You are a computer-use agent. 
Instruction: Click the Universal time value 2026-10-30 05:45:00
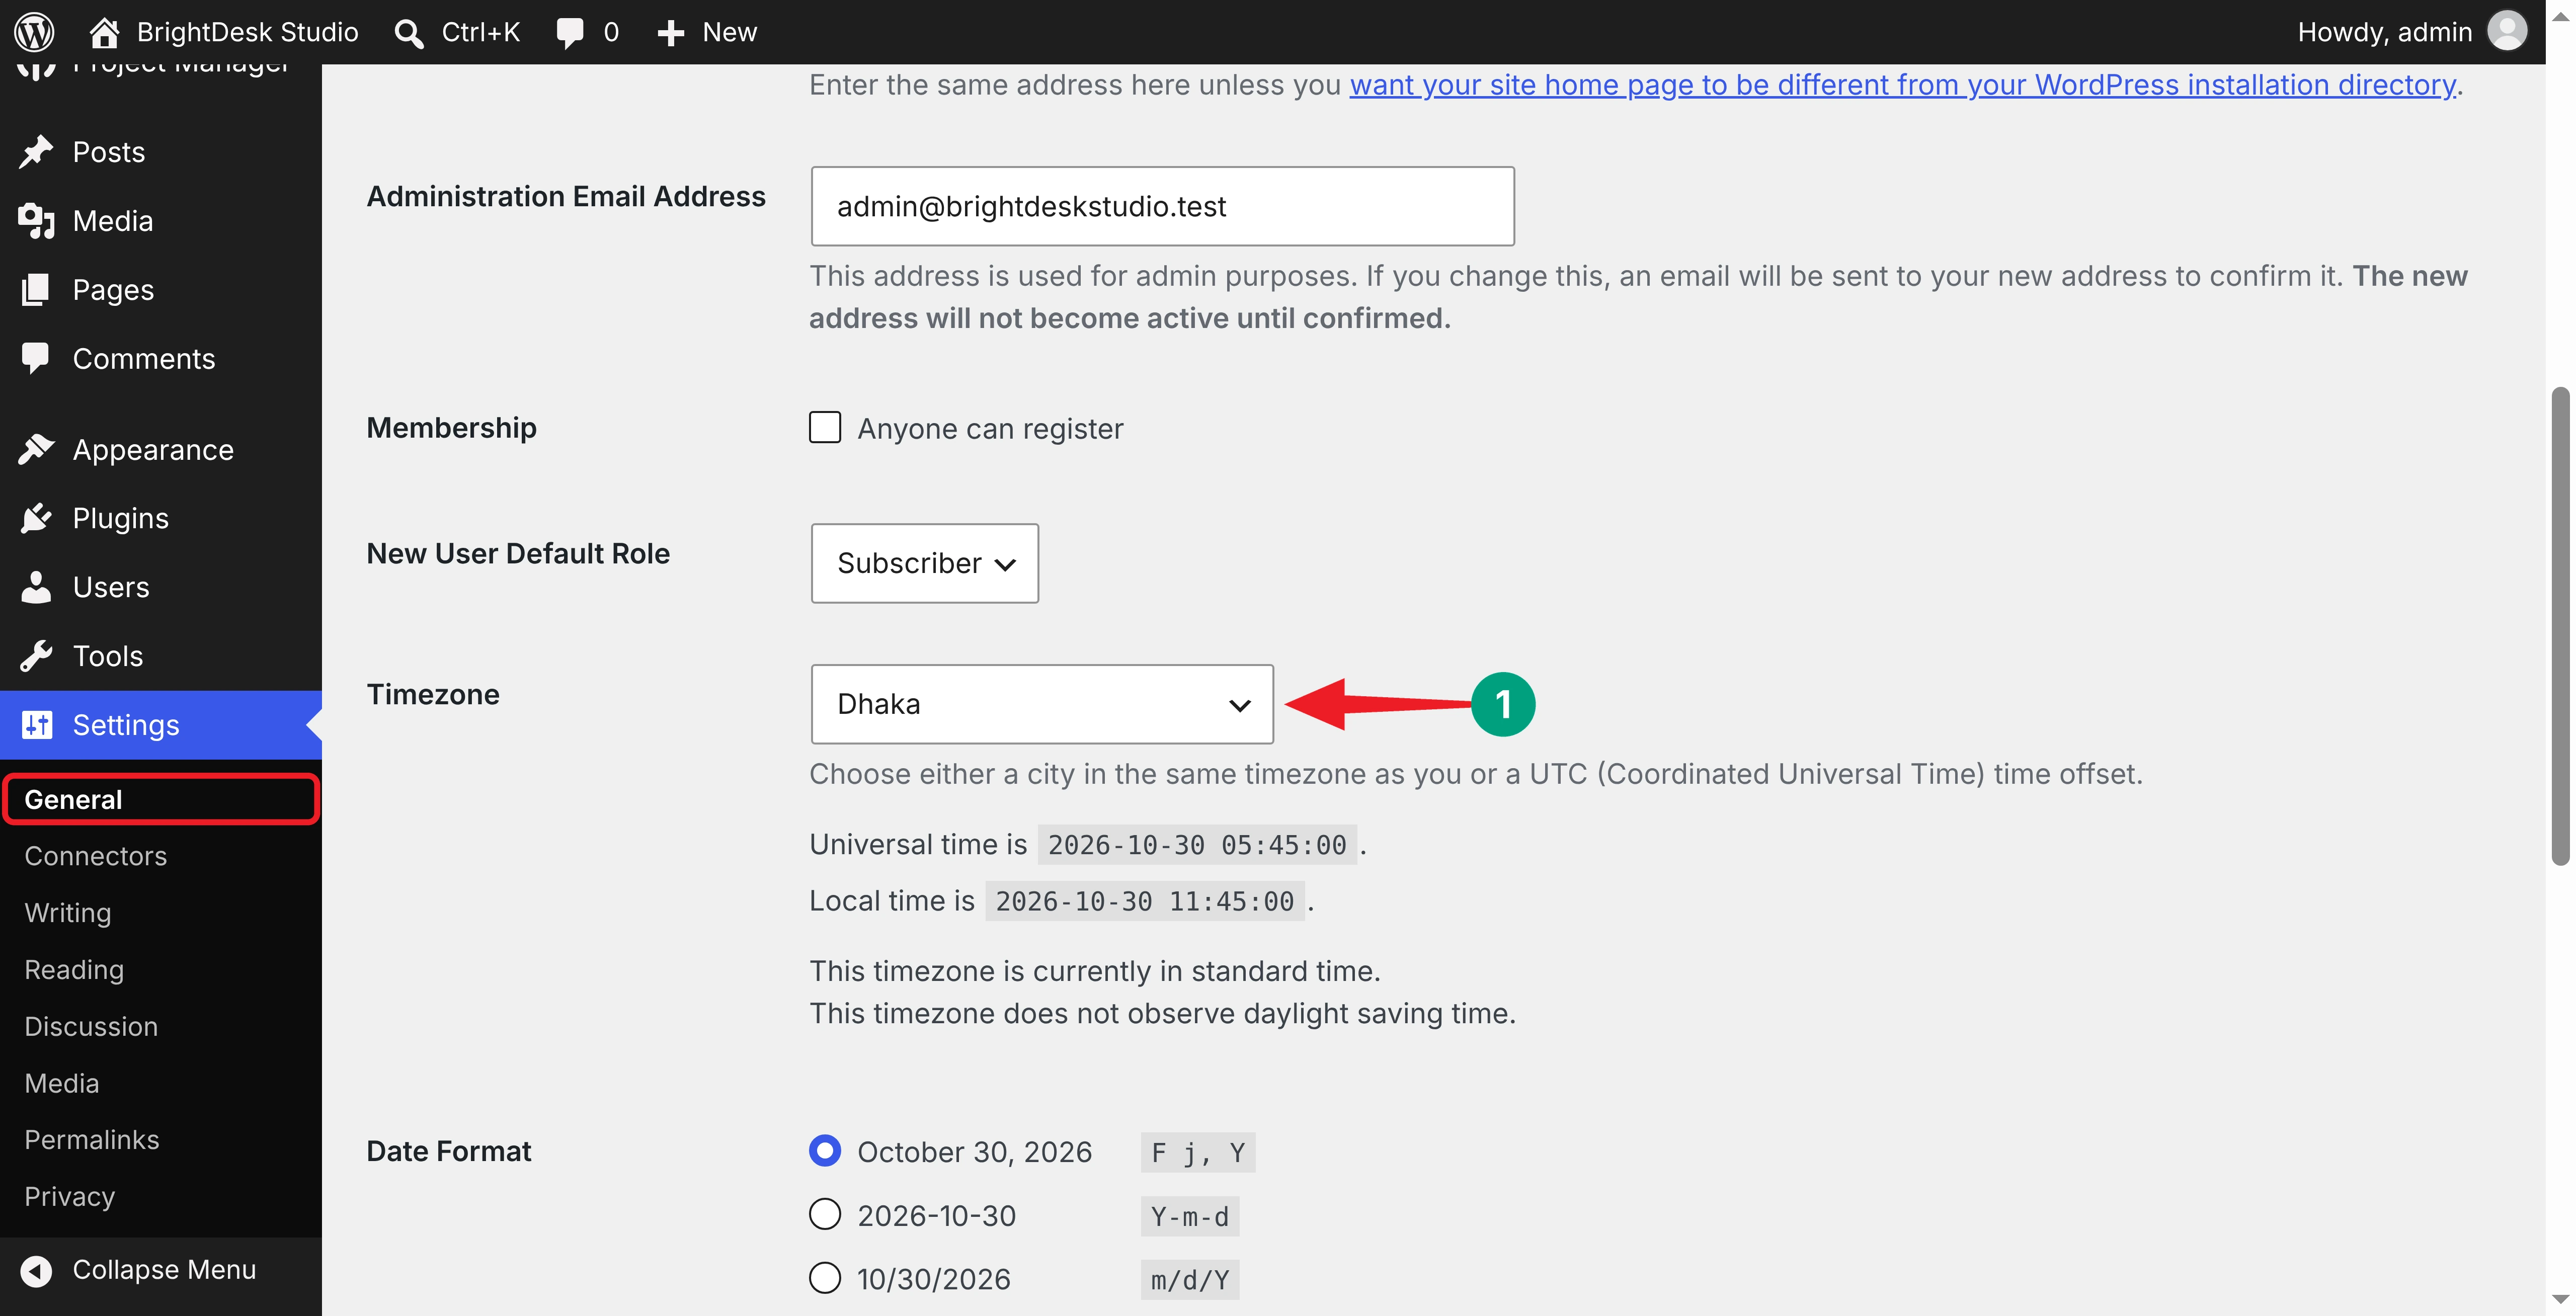point(1197,845)
